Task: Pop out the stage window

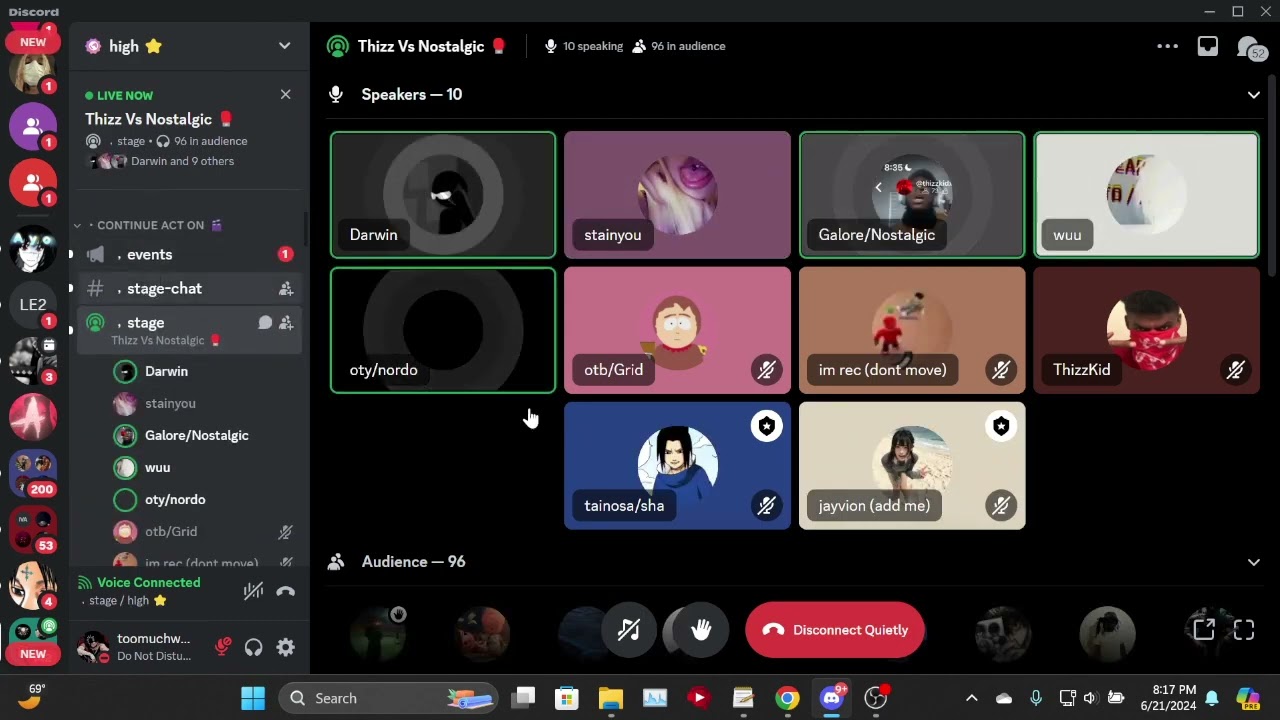Action: pyautogui.click(x=1204, y=630)
